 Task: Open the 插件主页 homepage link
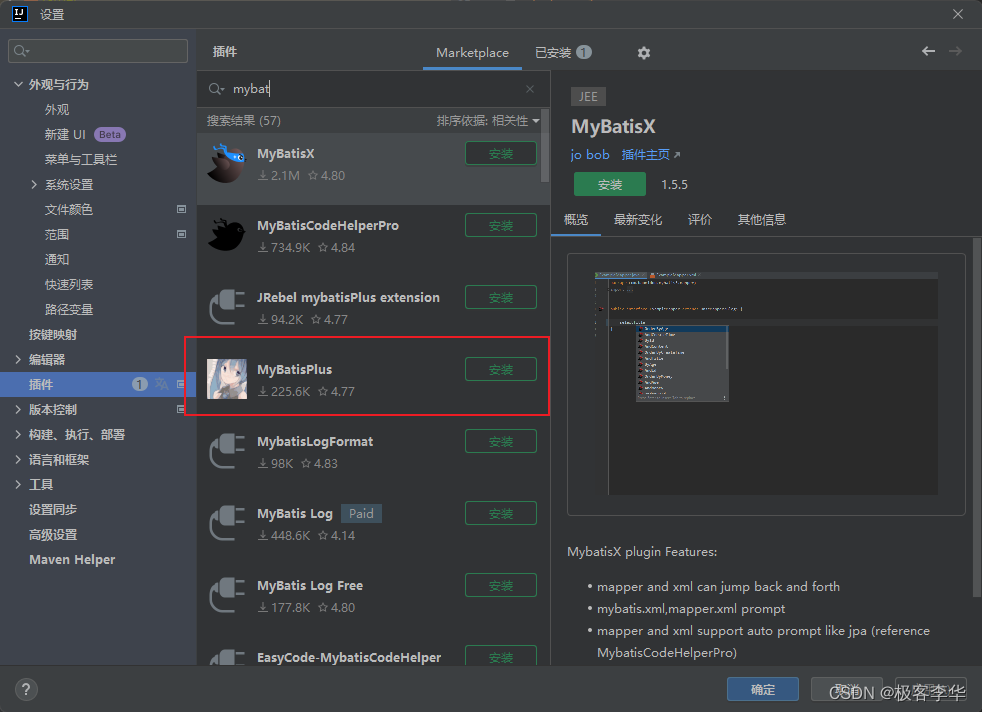click(x=650, y=155)
